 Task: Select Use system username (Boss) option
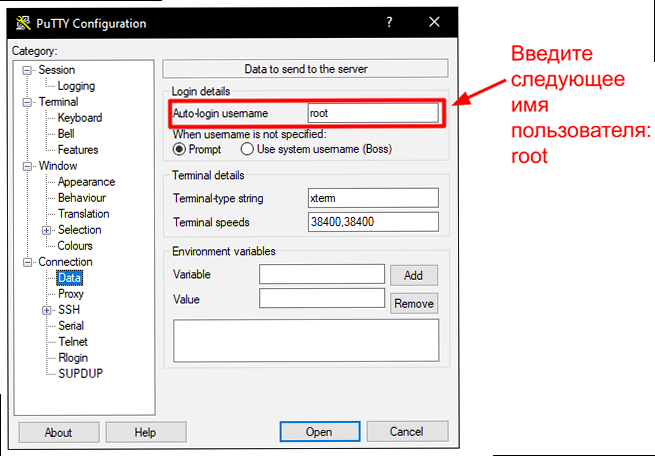pos(247,149)
